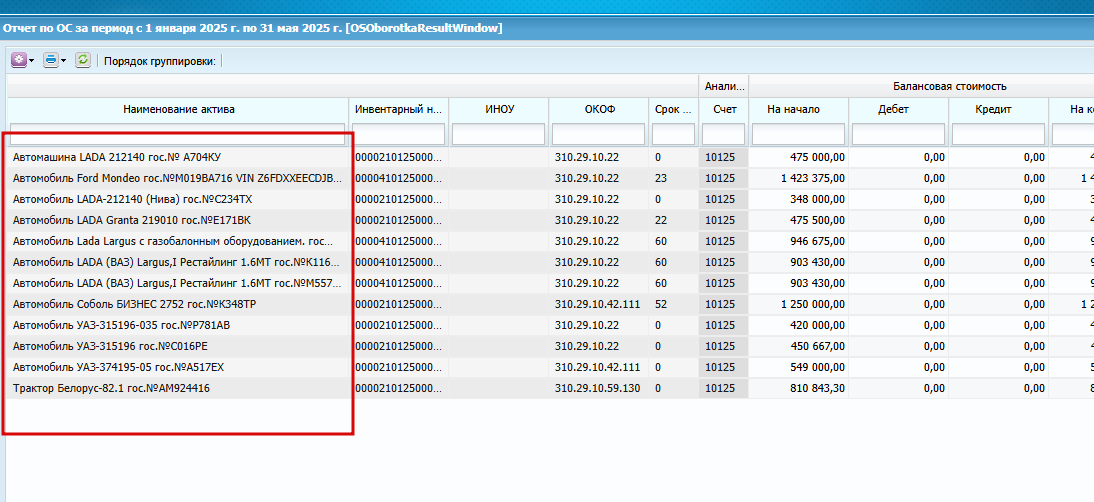Sort by 'На начало' column header
1094x502 pixels.
(x=798, y=109)
